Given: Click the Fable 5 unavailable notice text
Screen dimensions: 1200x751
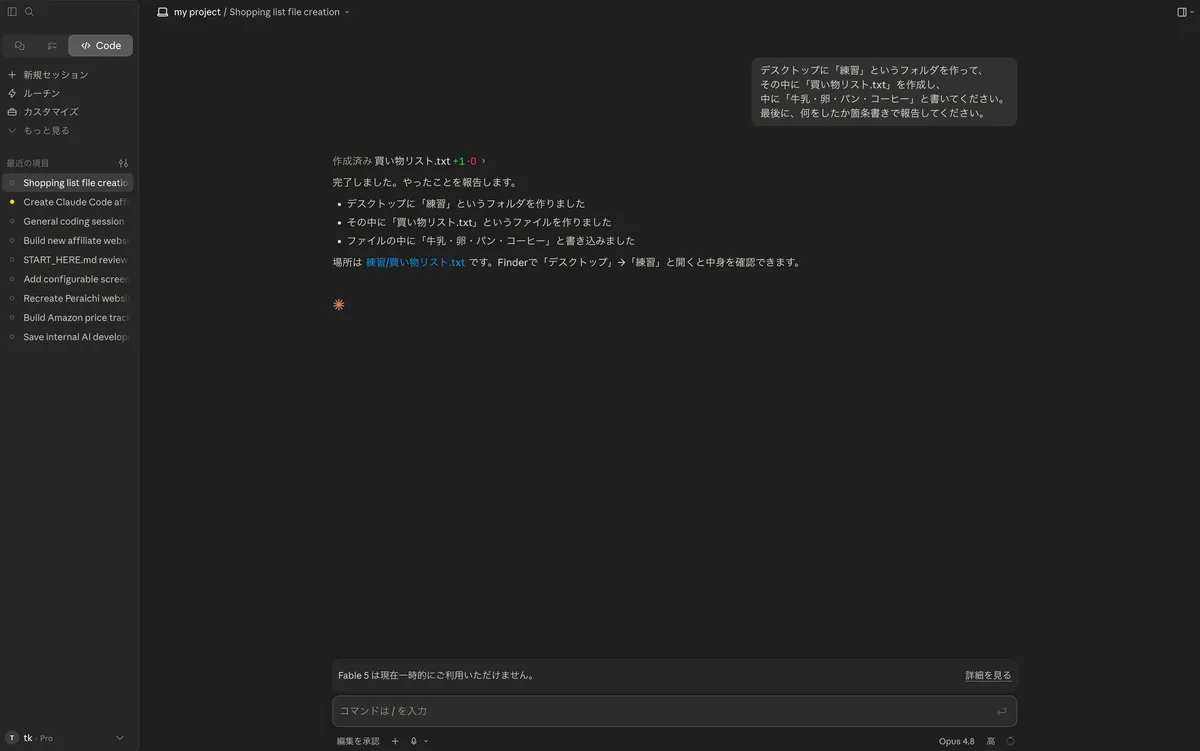Looking at the screenshot, I should click(x=436, y=675).
